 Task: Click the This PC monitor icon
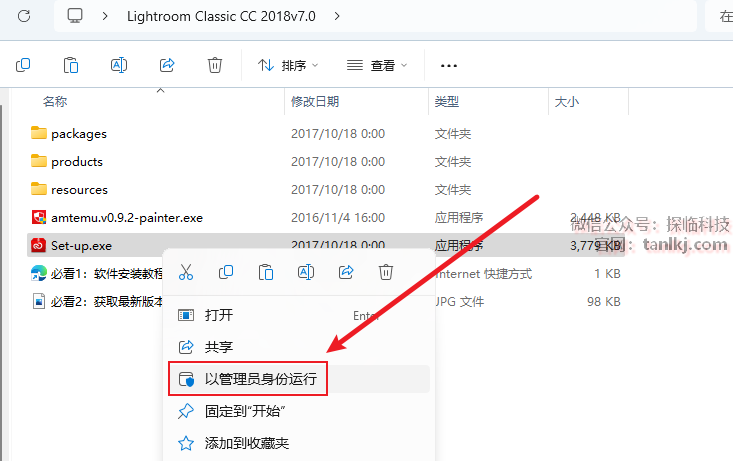click(75, 16)
